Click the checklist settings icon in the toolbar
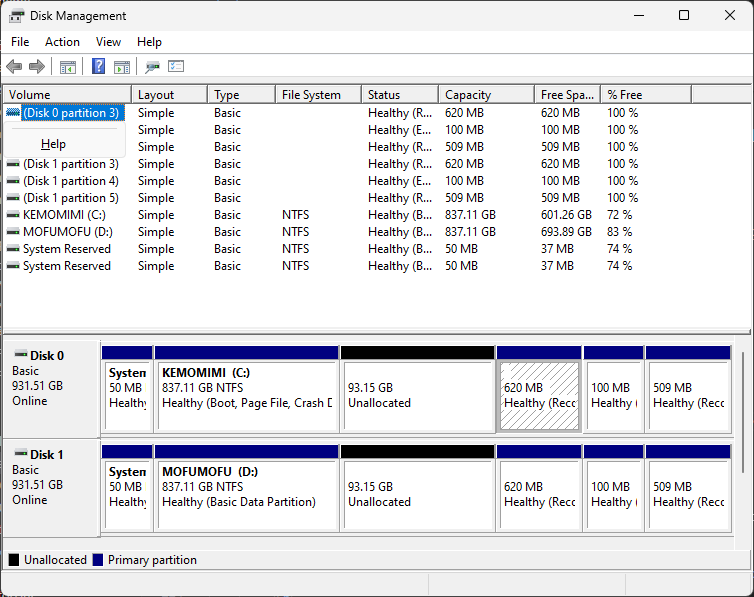754x597 pixels. point(176,67)
